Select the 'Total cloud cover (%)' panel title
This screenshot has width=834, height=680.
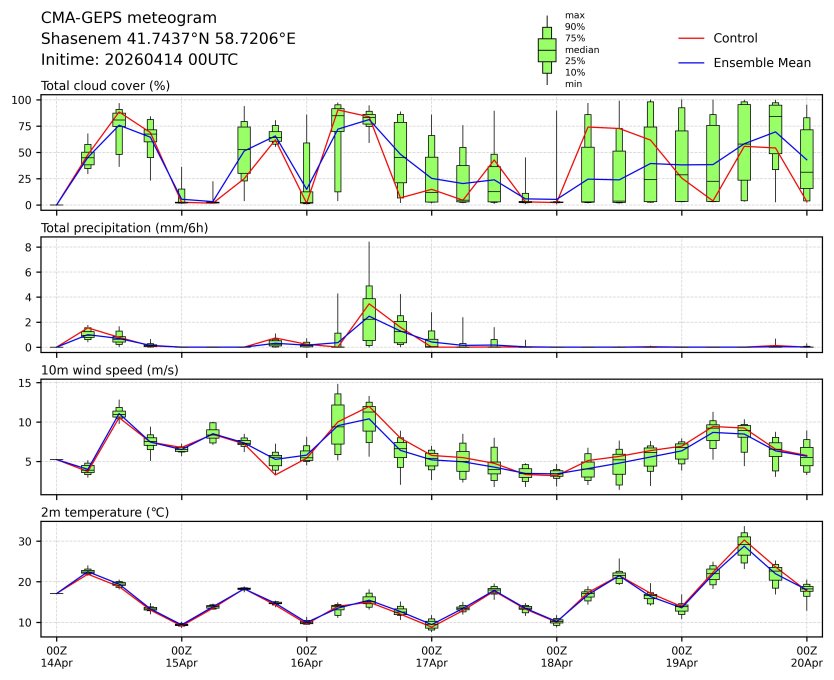coord(105,85)
